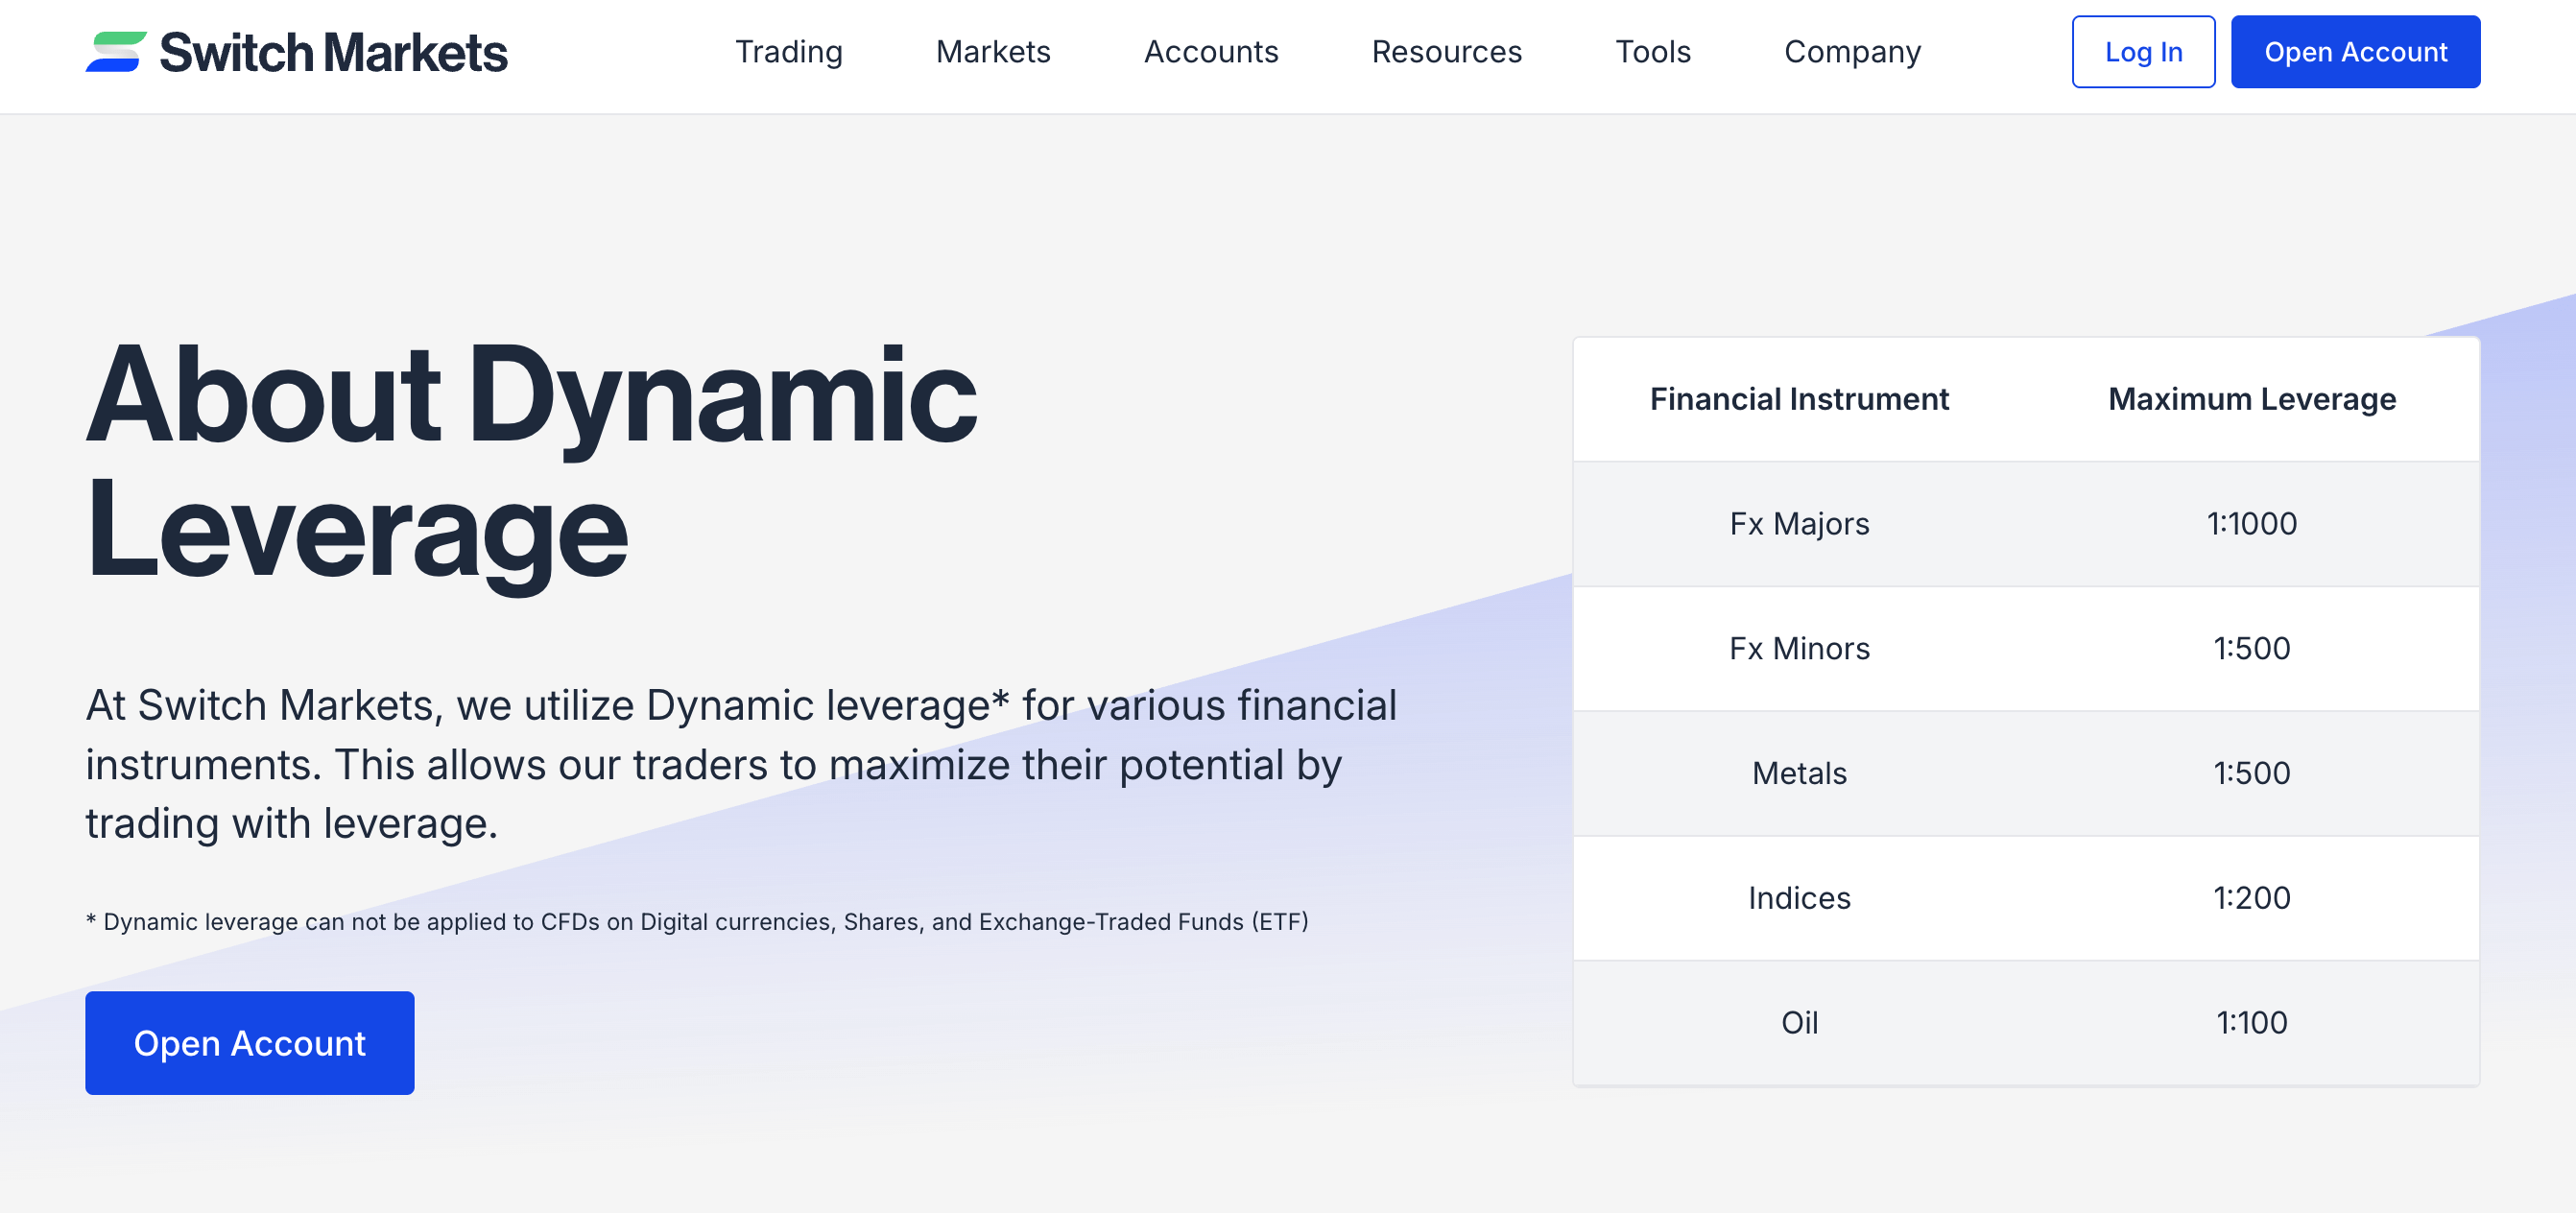Click the Indices instrument cell
The image size is (2576, 1213).
(x=1798, y=898)
